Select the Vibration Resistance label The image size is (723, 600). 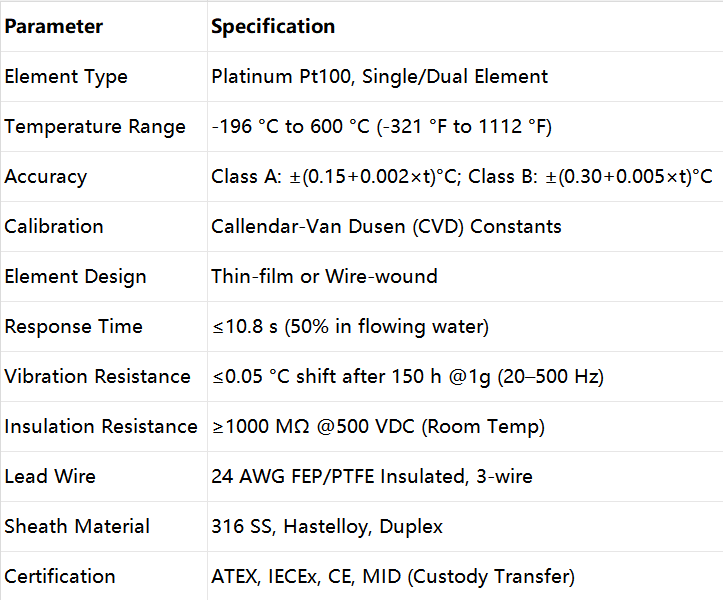(97, 376)
